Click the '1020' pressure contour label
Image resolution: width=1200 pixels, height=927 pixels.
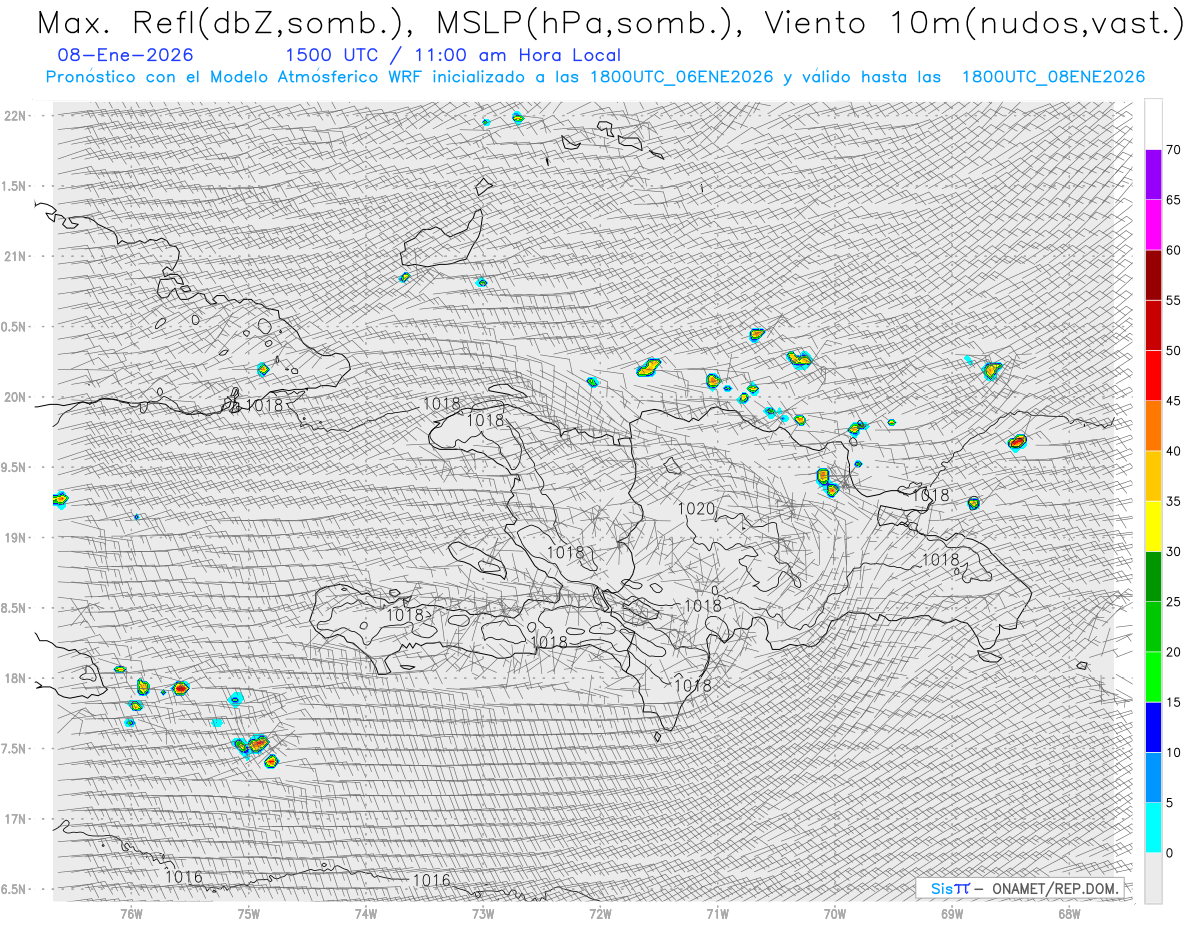pos(696,509)
